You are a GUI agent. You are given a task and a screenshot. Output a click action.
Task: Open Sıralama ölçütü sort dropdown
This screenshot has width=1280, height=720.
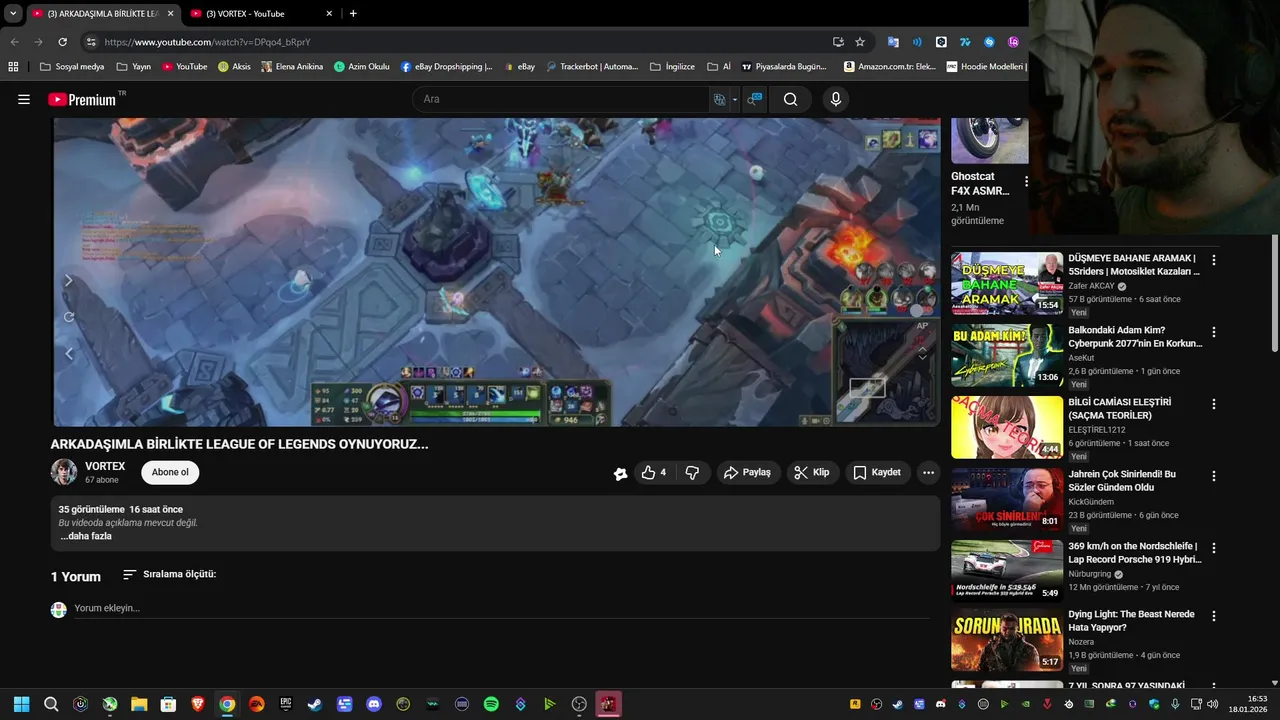coord(168,575)
